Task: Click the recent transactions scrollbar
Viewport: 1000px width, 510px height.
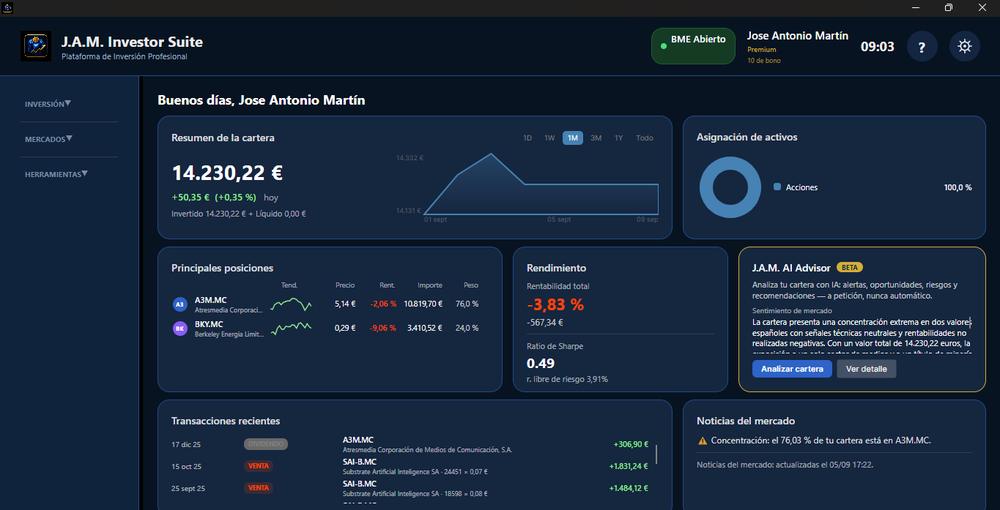Action: coord(656,454)
